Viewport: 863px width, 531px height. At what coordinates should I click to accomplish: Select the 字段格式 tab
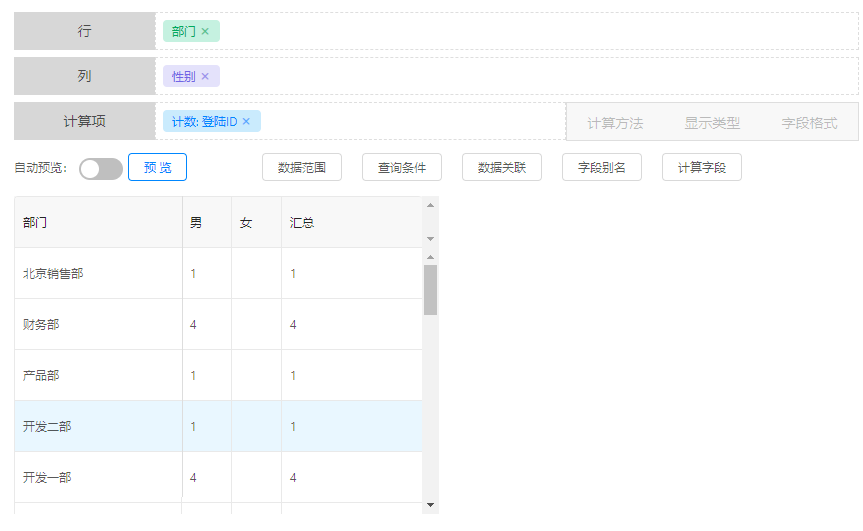[x=809, y=123]
